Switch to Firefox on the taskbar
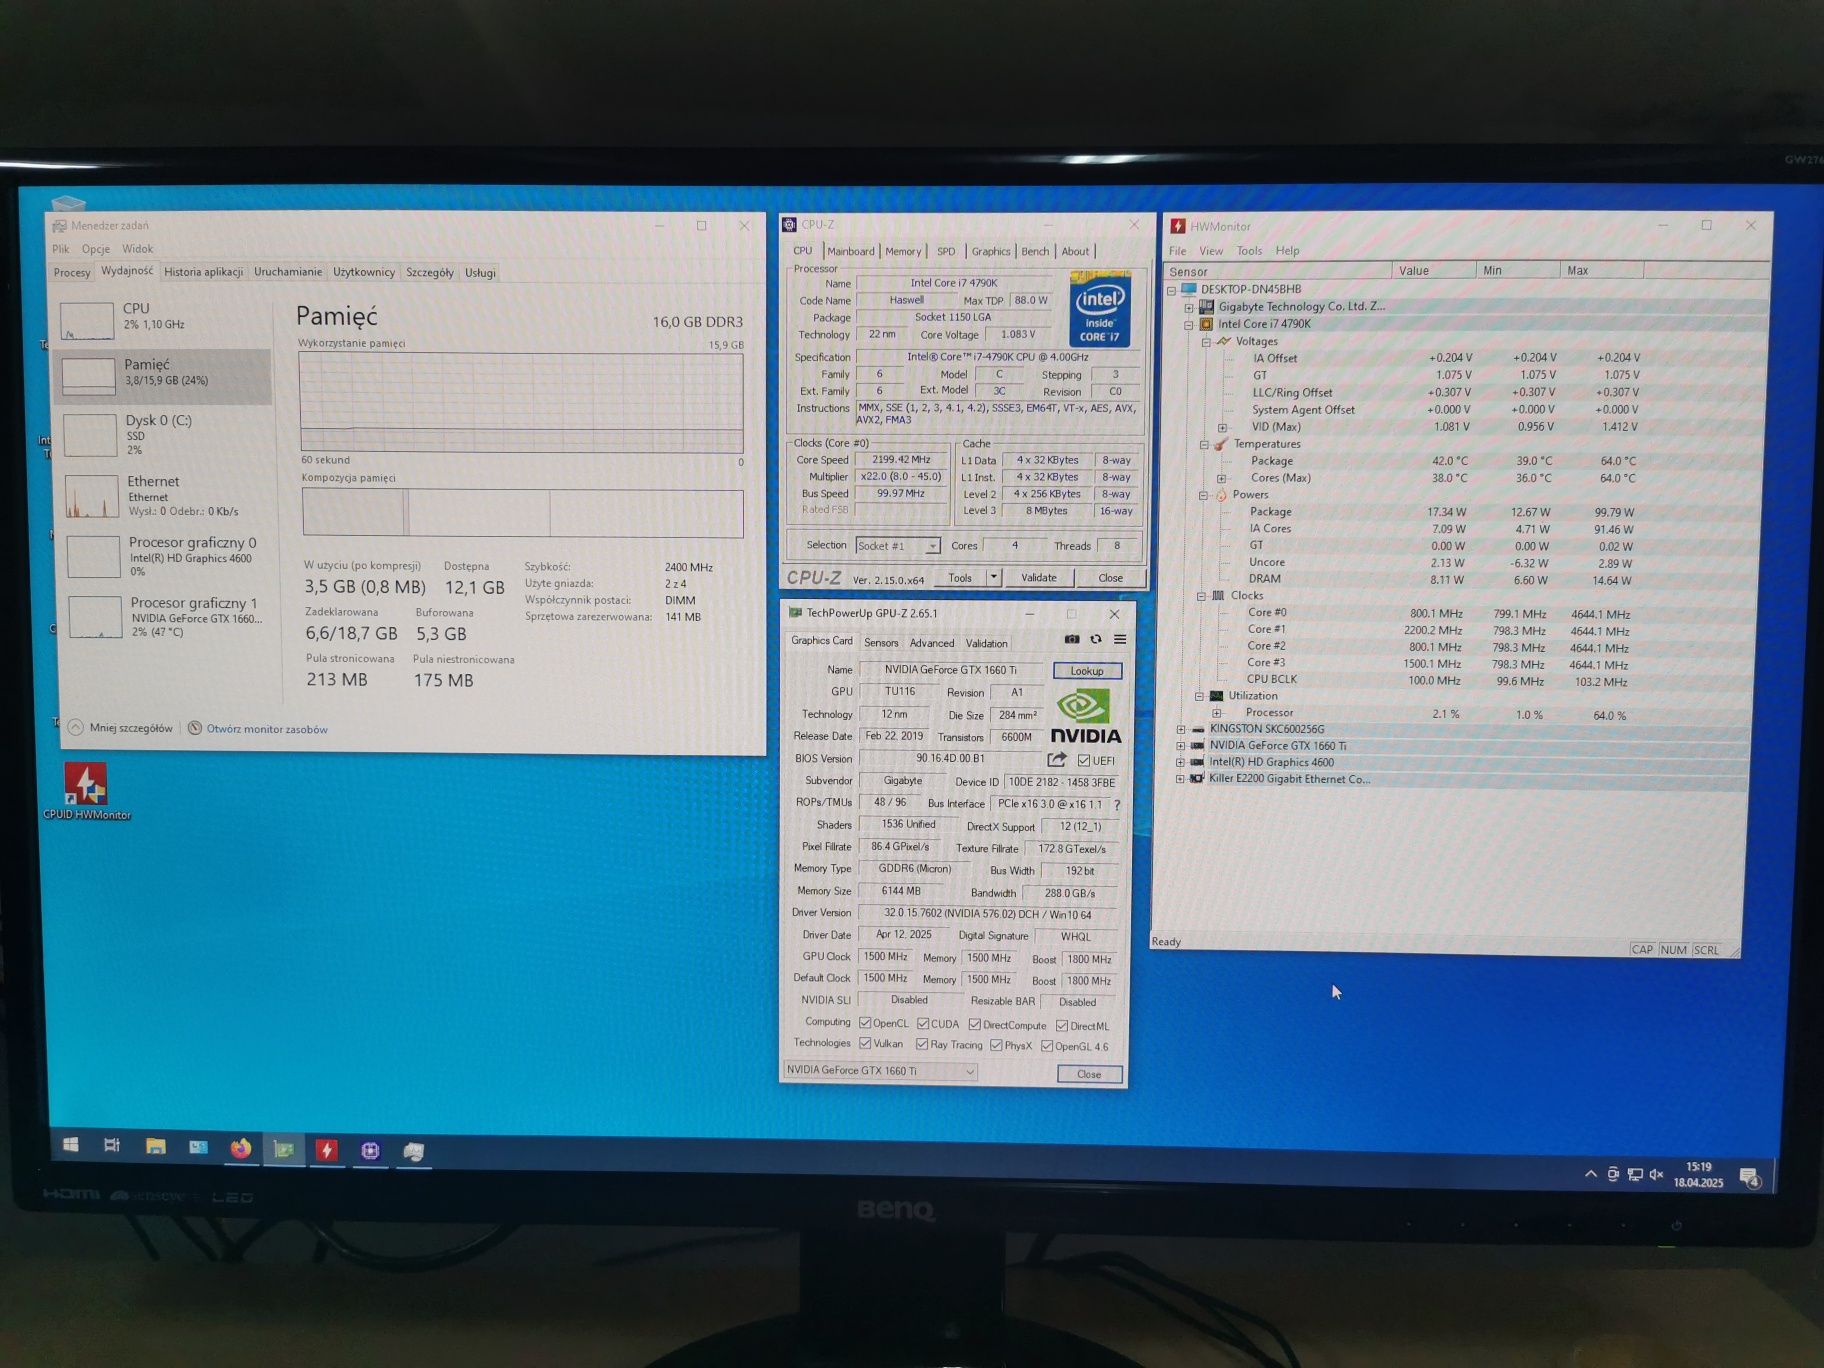 point(240,1148)
